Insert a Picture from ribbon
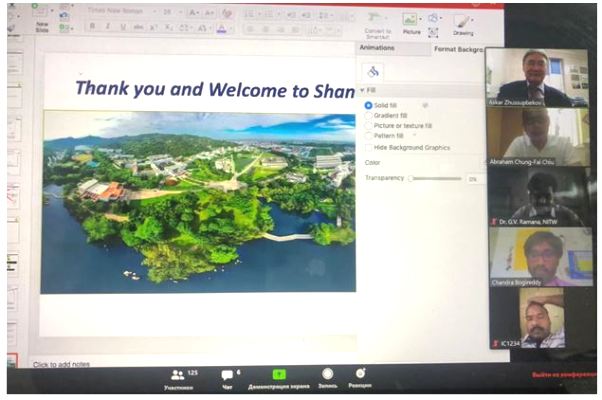This screenshot has height=400, width=602. coord(410,24)
